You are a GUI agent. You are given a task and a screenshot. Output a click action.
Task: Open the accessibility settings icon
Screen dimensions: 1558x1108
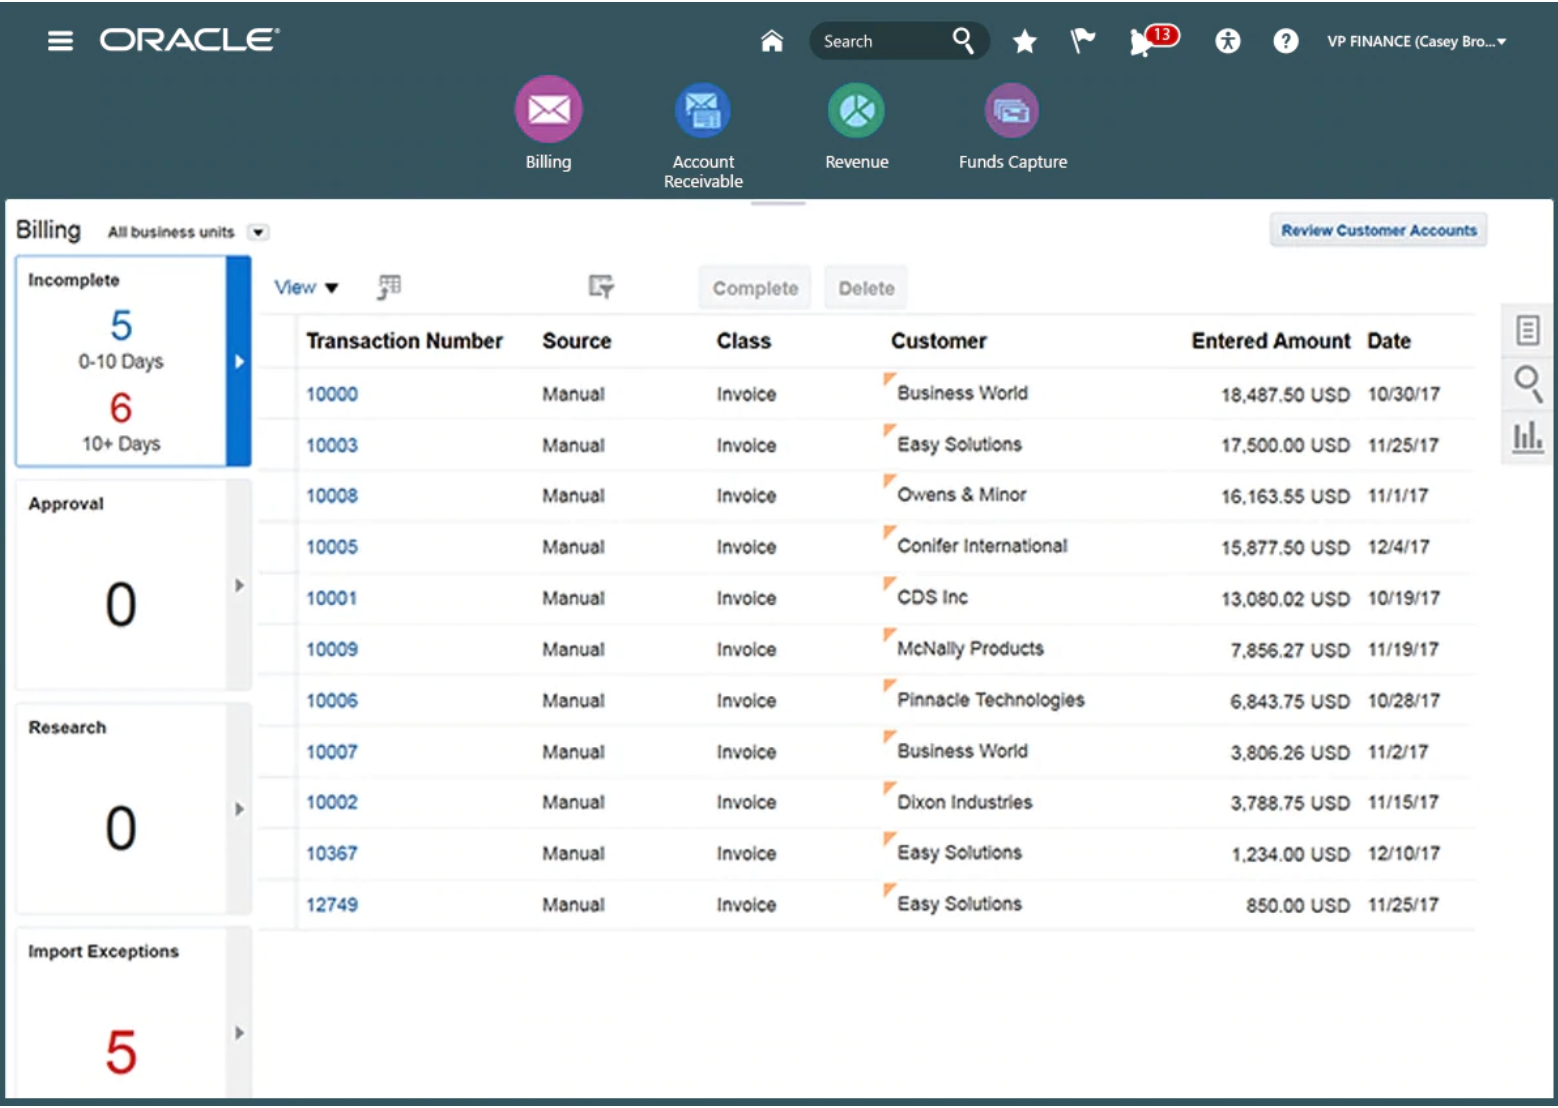(1227, 41)
